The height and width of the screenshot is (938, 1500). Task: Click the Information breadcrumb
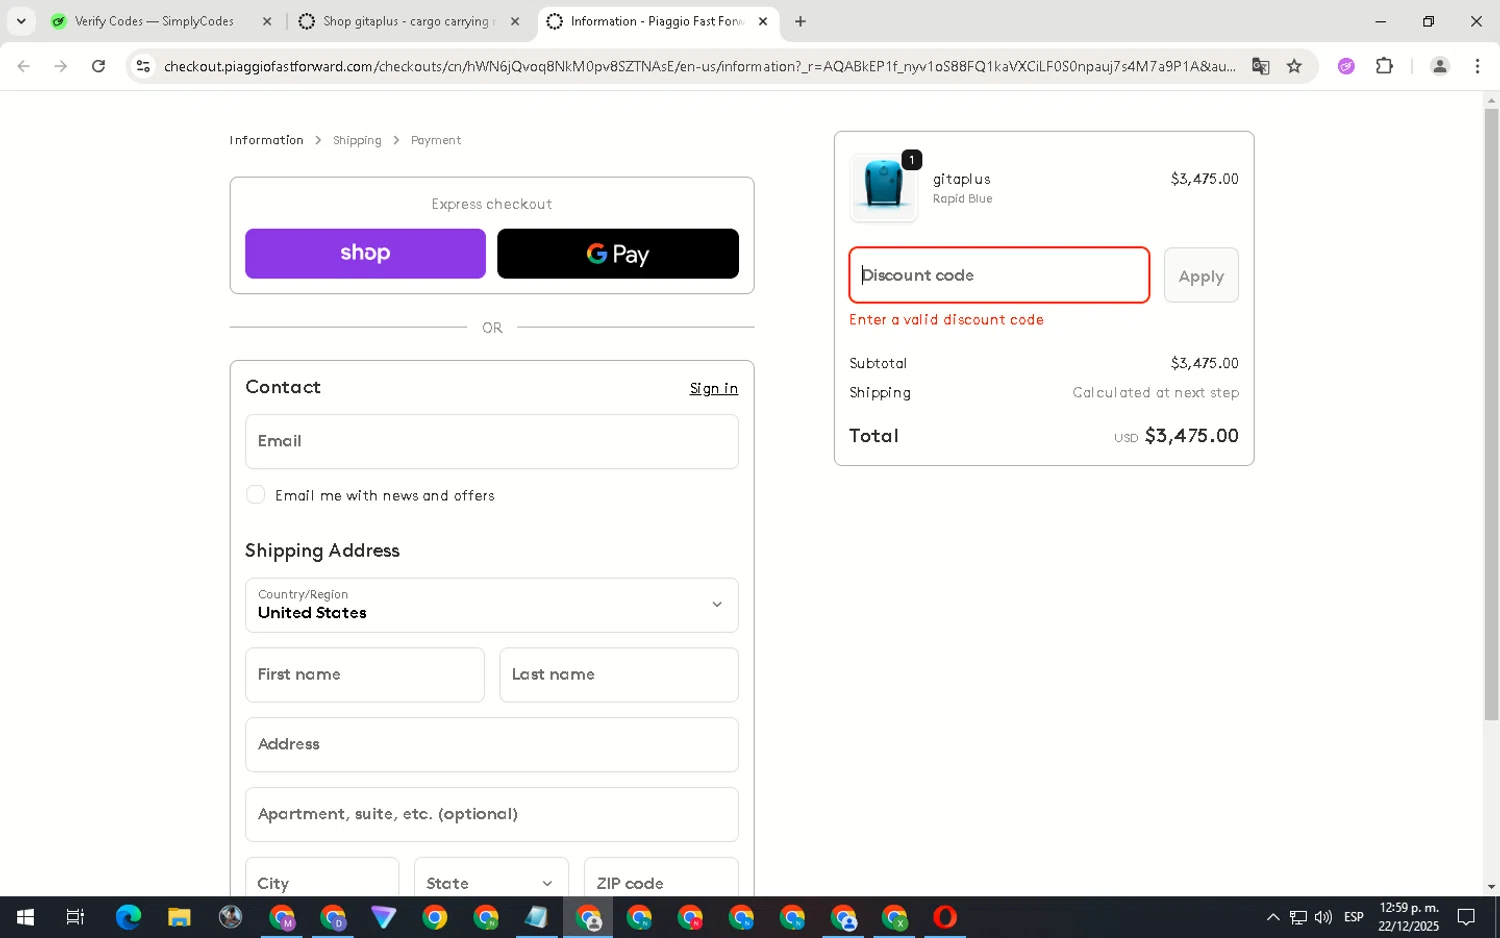pyautogui.click(x=266, y=140)
